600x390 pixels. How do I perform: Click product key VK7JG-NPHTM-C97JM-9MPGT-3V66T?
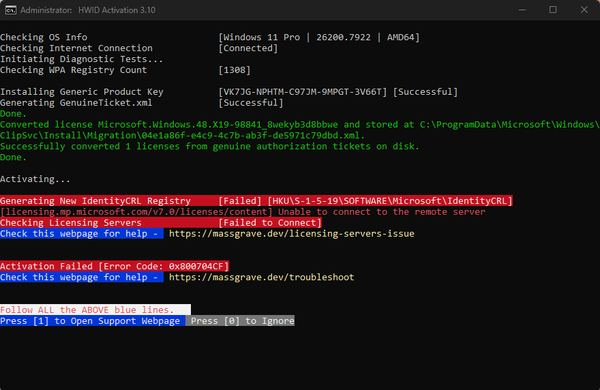point(303,92)
